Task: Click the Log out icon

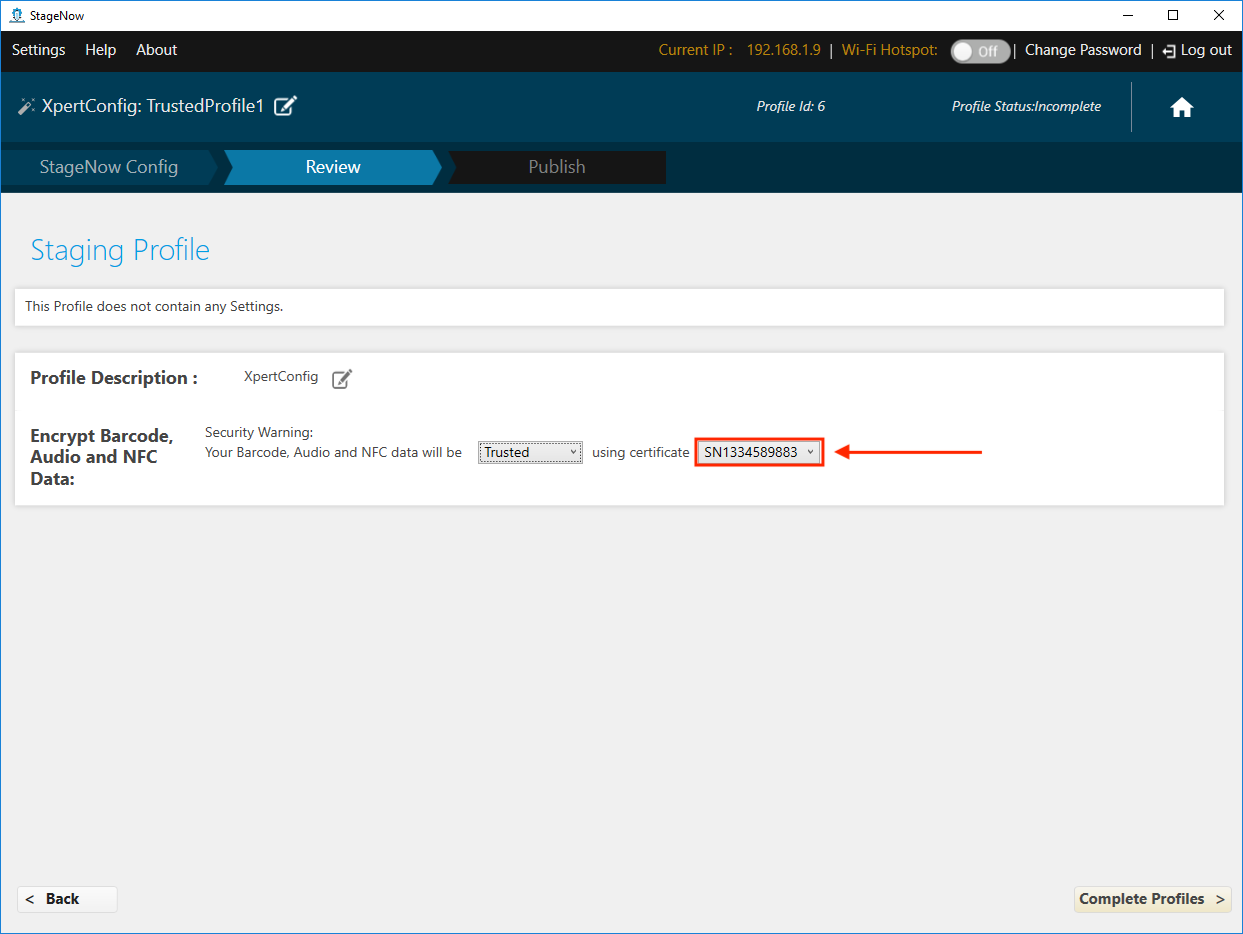Action: click(1168, 51)
